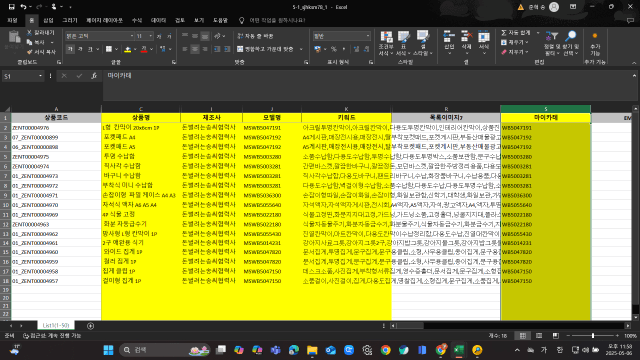Image resolution: width=640 pixels, height=360 pixels.
Task: Center text horizontally
Action: [195, 49]
